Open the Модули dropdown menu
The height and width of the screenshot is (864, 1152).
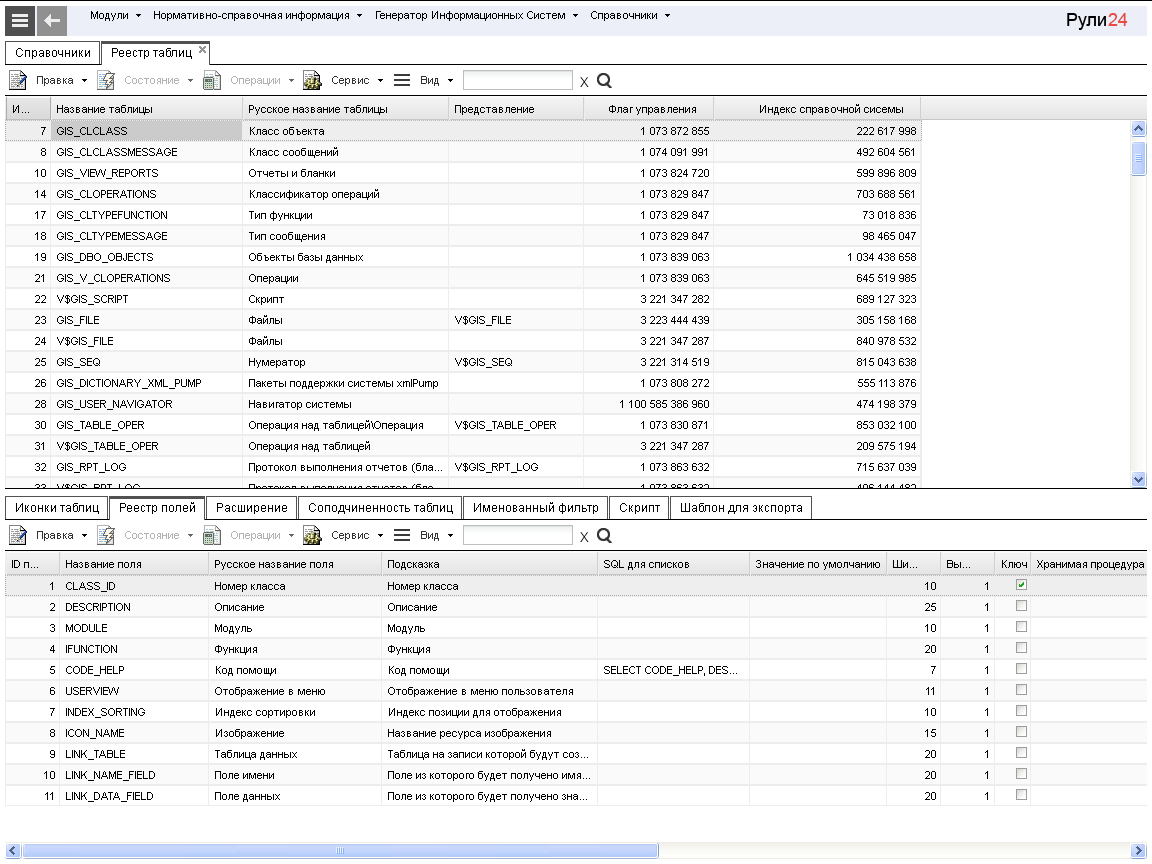(x=115, y=15)
